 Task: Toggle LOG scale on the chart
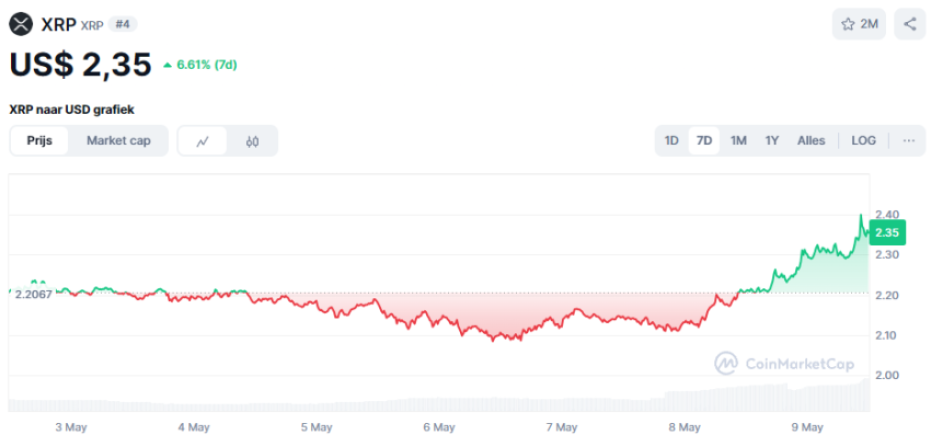click(x=863, y=141)
